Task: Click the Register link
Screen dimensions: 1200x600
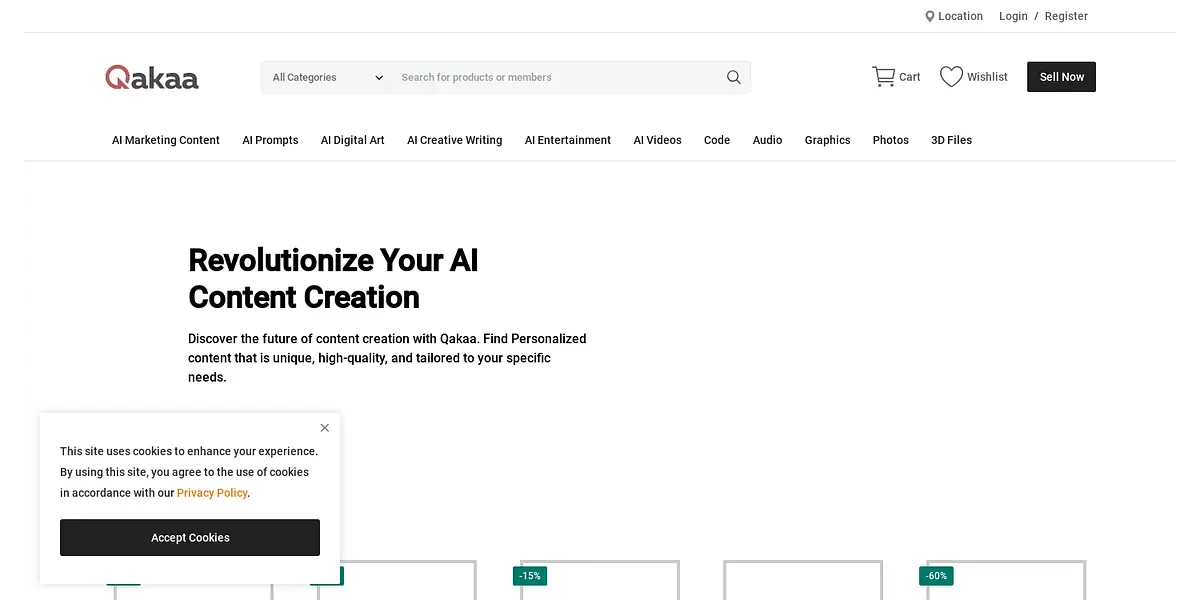Action: 1066,16
